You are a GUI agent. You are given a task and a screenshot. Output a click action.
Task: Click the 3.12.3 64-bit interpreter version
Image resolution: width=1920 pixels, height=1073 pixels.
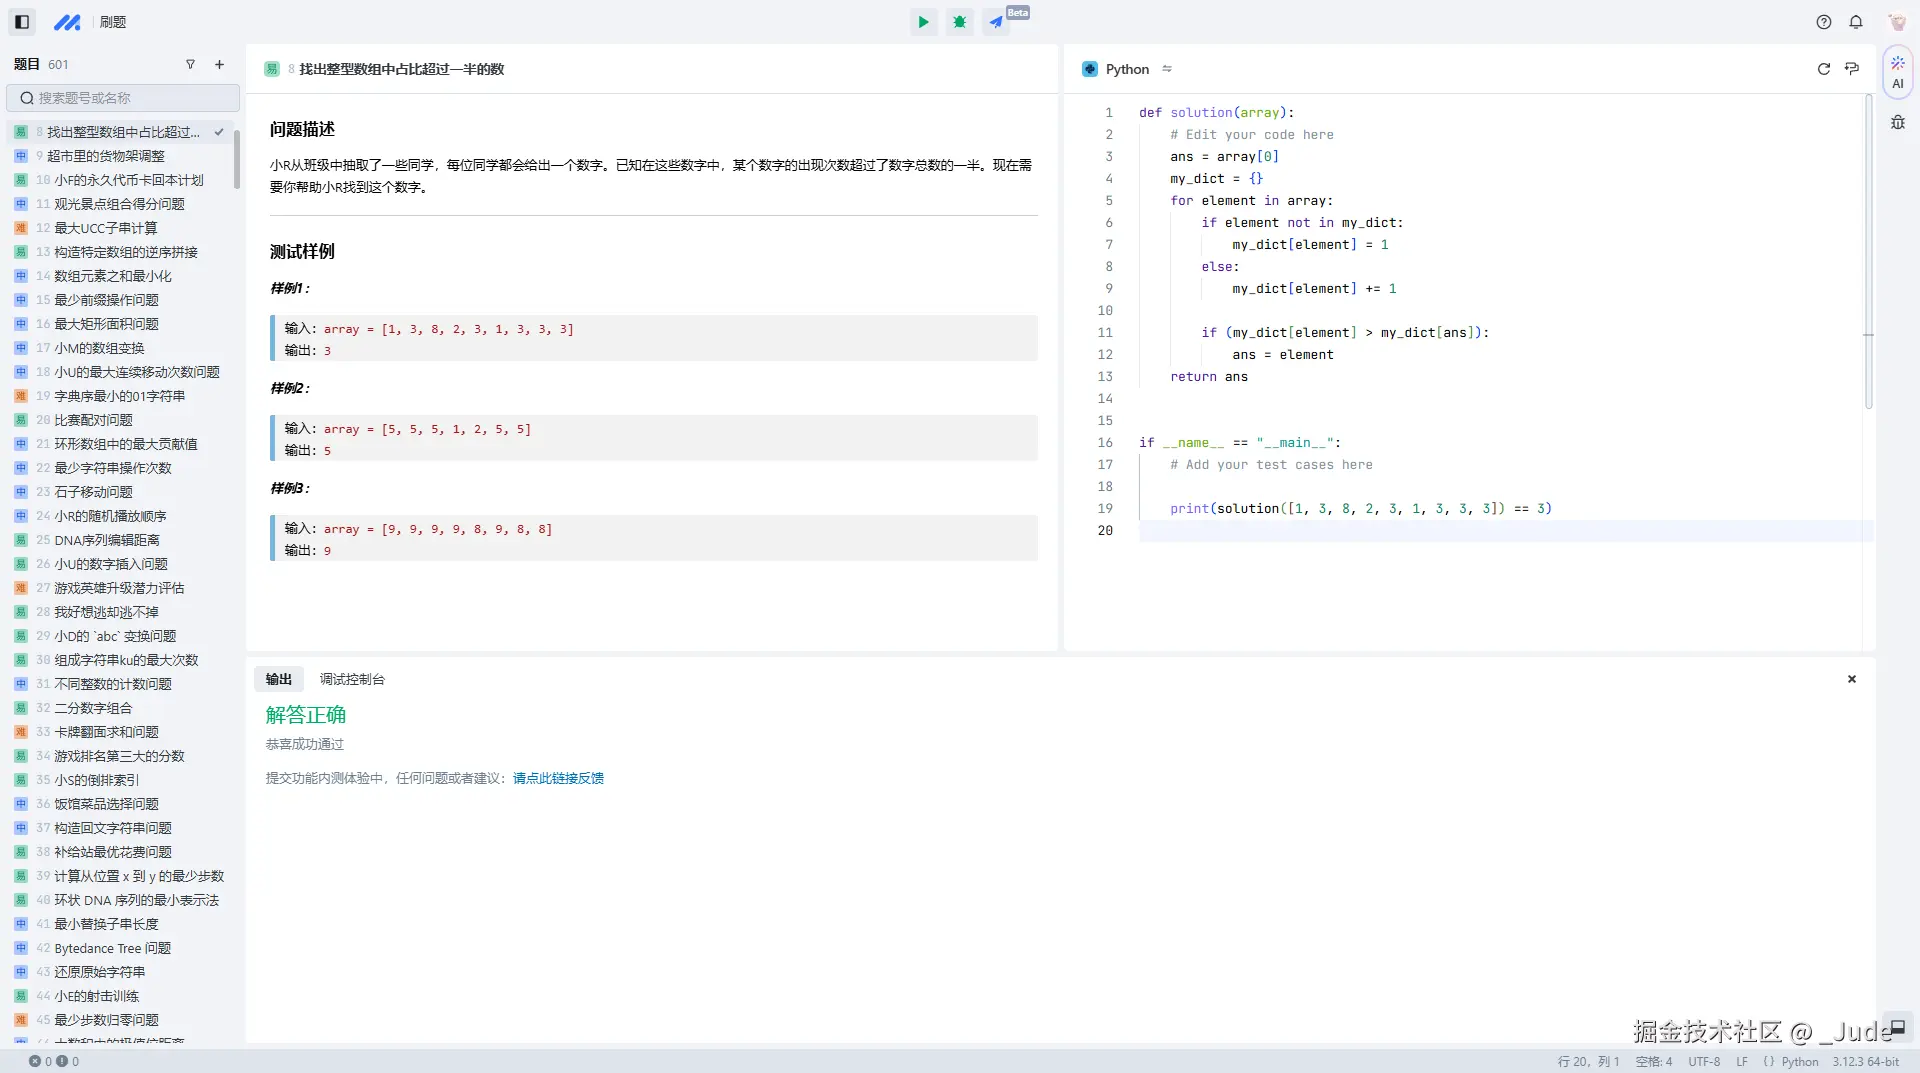[x=1865, y=1062]
